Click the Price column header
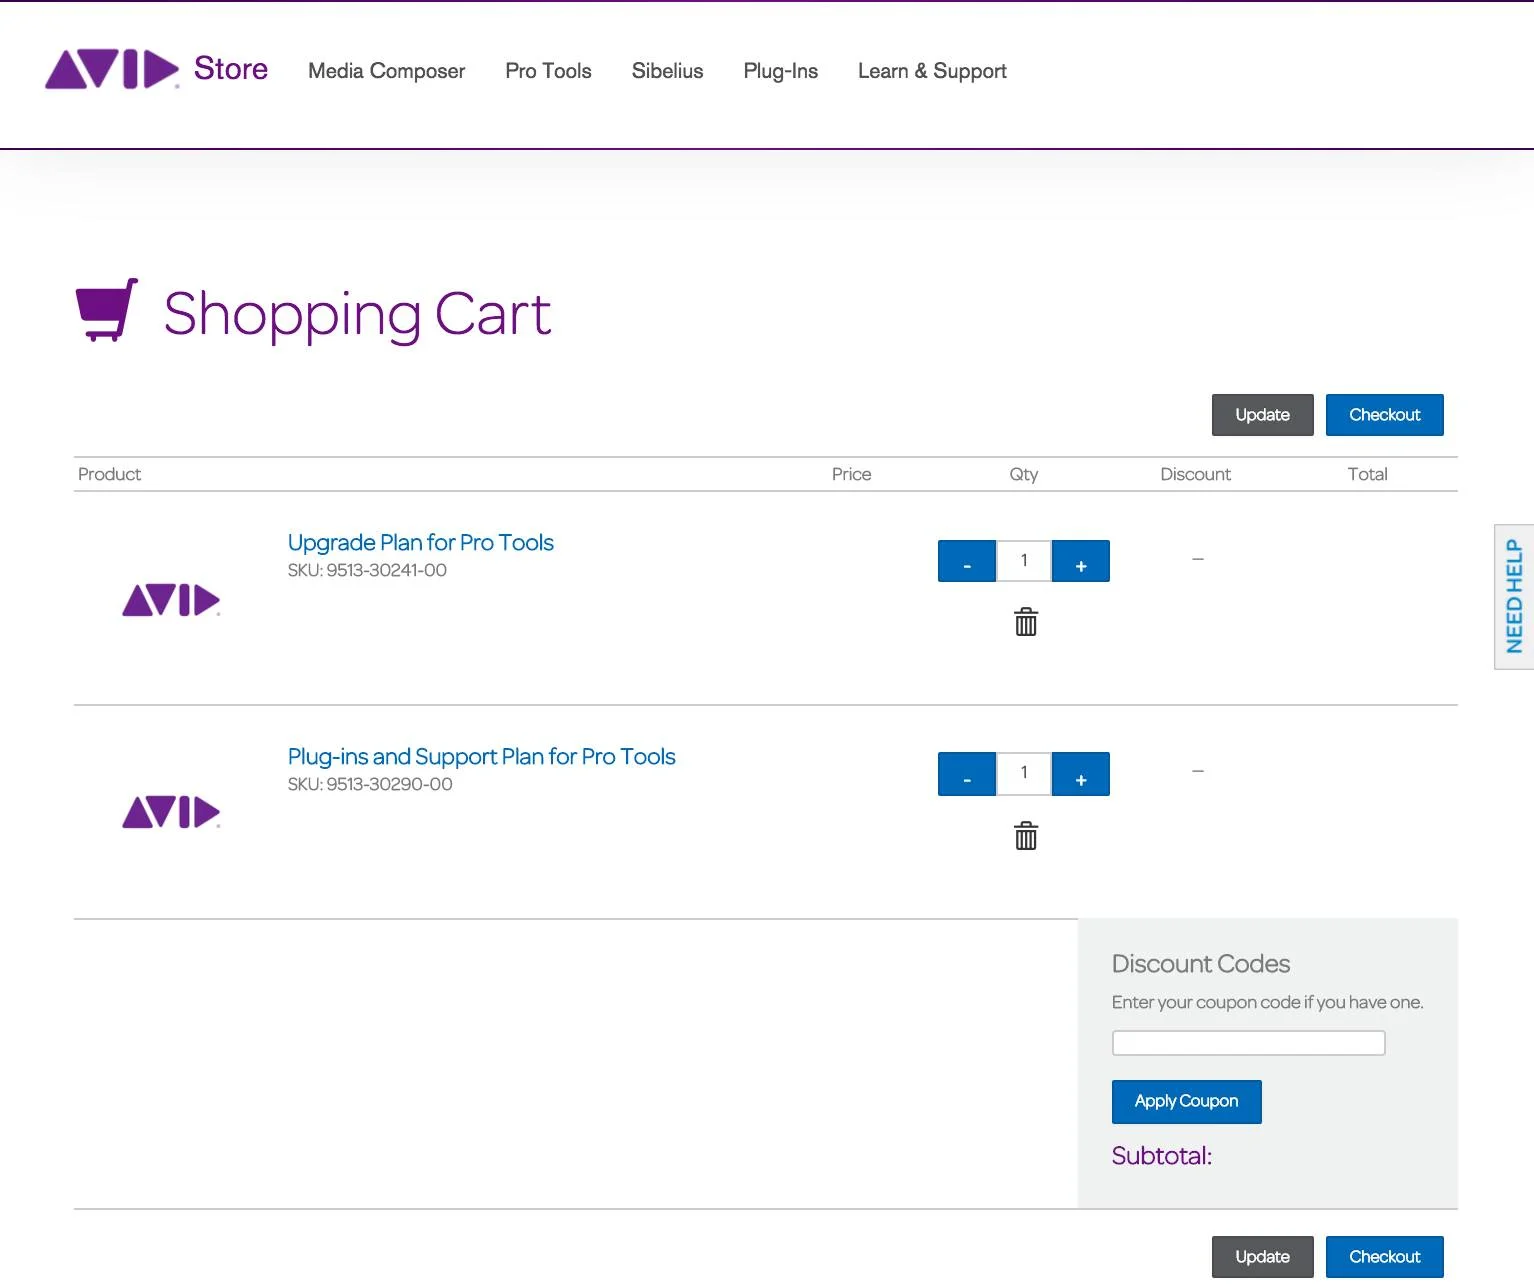This screenshot has width=1534, height=1286. tap(851, 474)
